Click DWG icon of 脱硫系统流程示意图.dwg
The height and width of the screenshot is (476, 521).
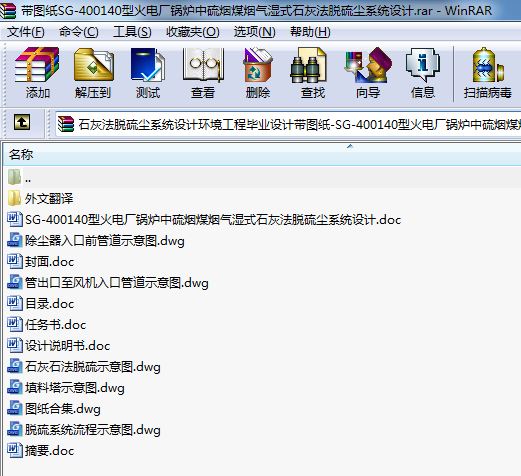coord(15,429)
